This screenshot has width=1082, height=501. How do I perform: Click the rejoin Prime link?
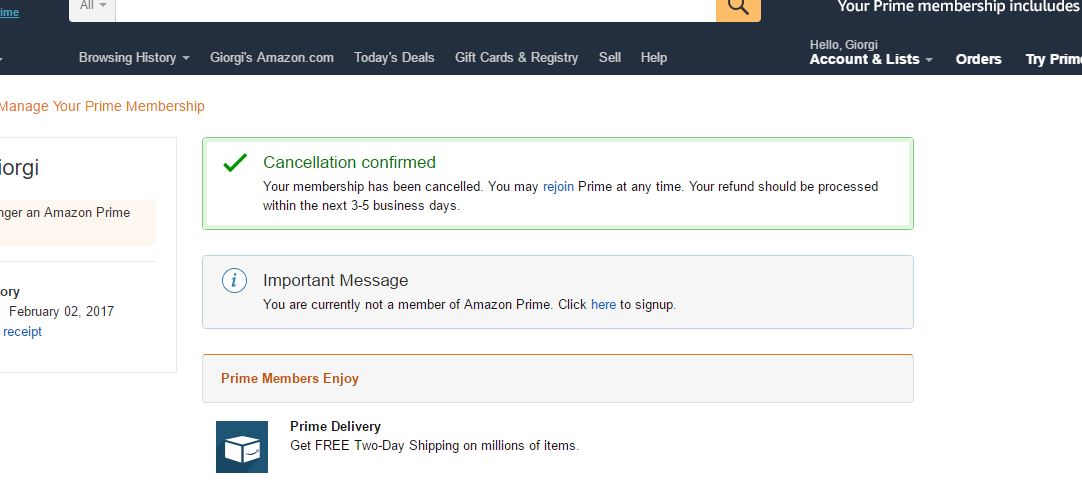coord(558,186)
